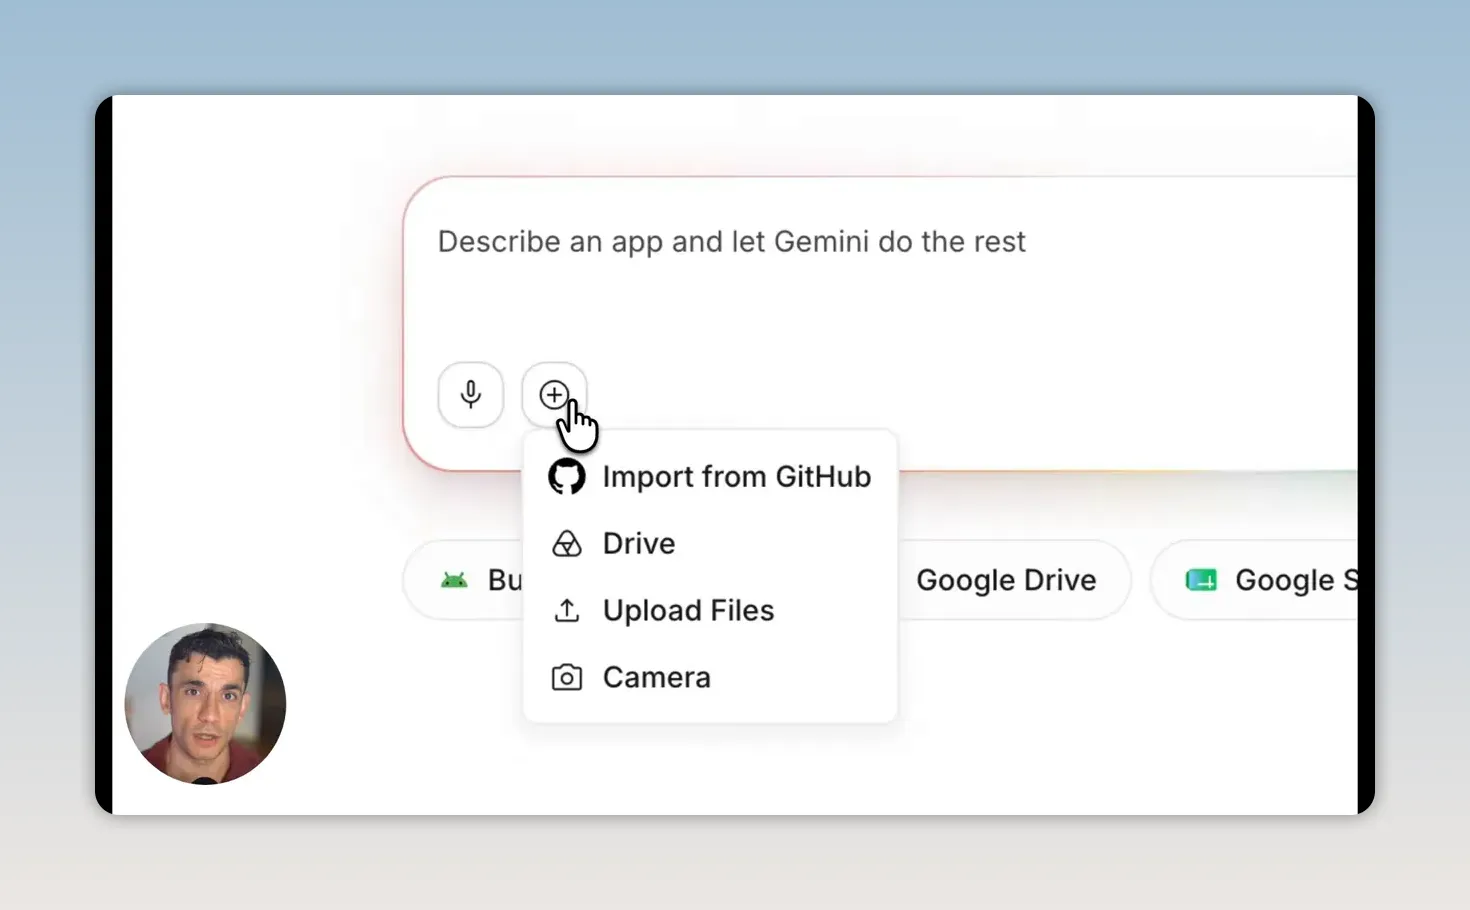Click the camera icon in menu
The image size is (1470, 910).
pyautogui.click(x=567, y=678)
